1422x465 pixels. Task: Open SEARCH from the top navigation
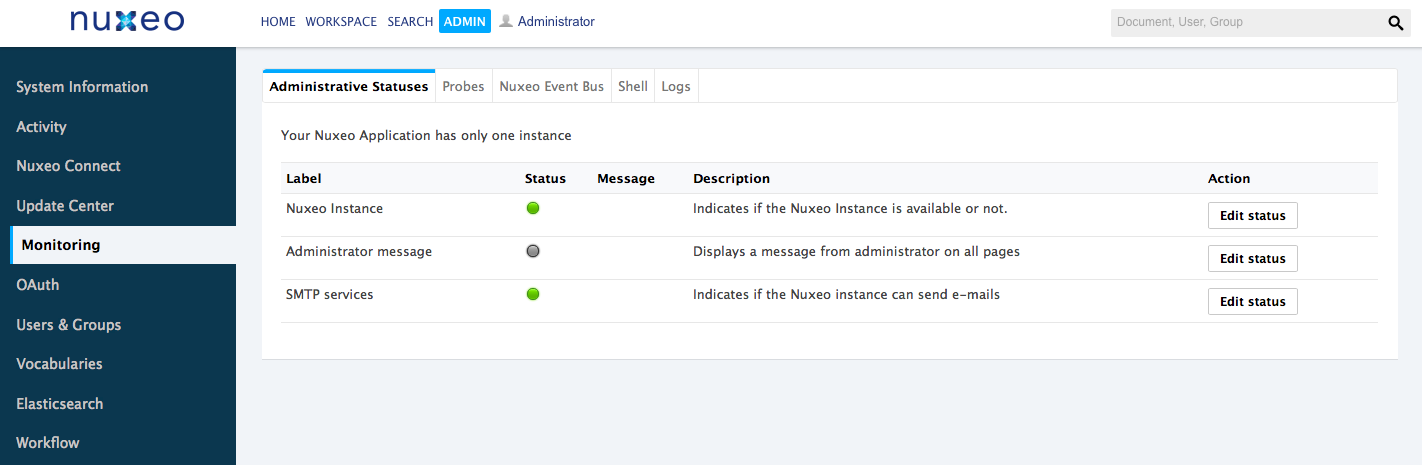(410, 21)
